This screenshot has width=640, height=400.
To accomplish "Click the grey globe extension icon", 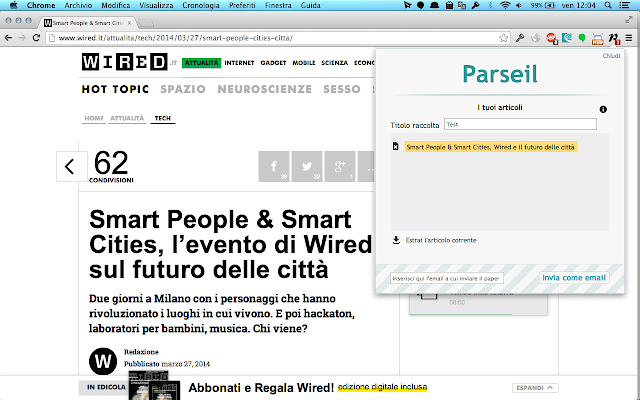I will click(536, 38).
